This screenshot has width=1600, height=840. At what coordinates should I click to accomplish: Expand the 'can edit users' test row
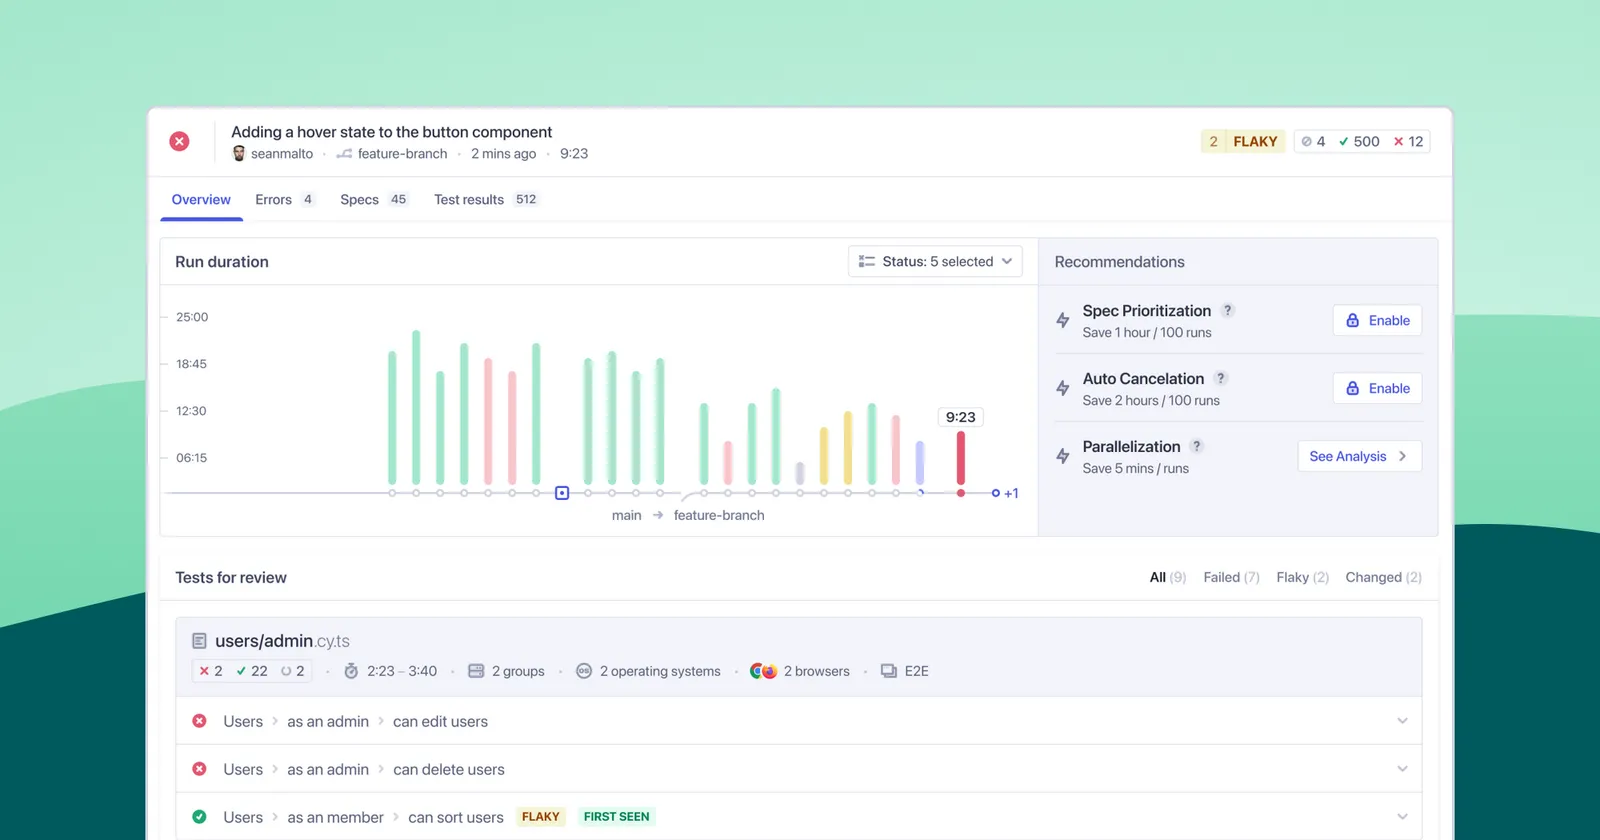coord(1402,721)
